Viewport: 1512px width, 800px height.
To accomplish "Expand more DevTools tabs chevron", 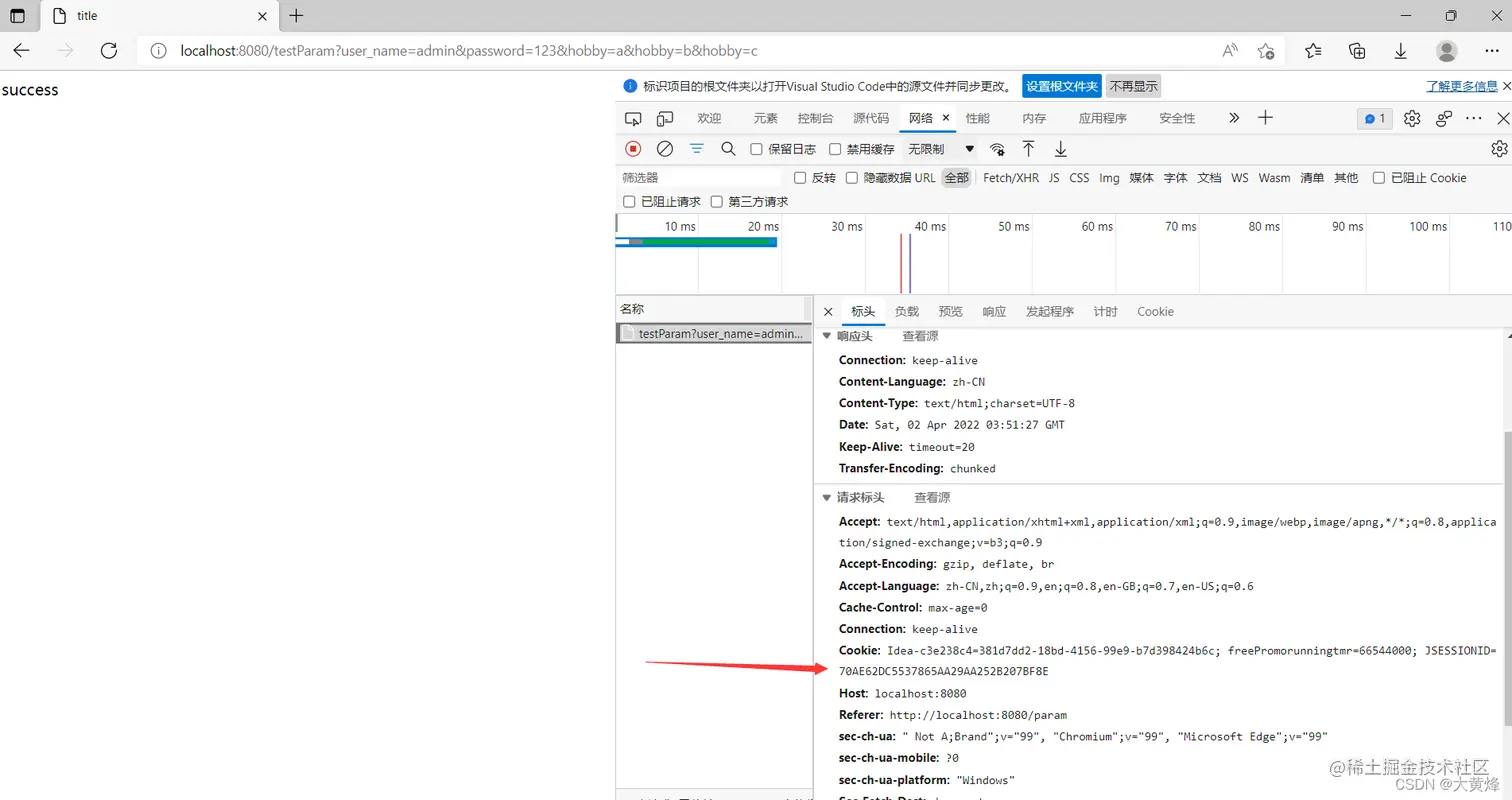I will 1234,118.
